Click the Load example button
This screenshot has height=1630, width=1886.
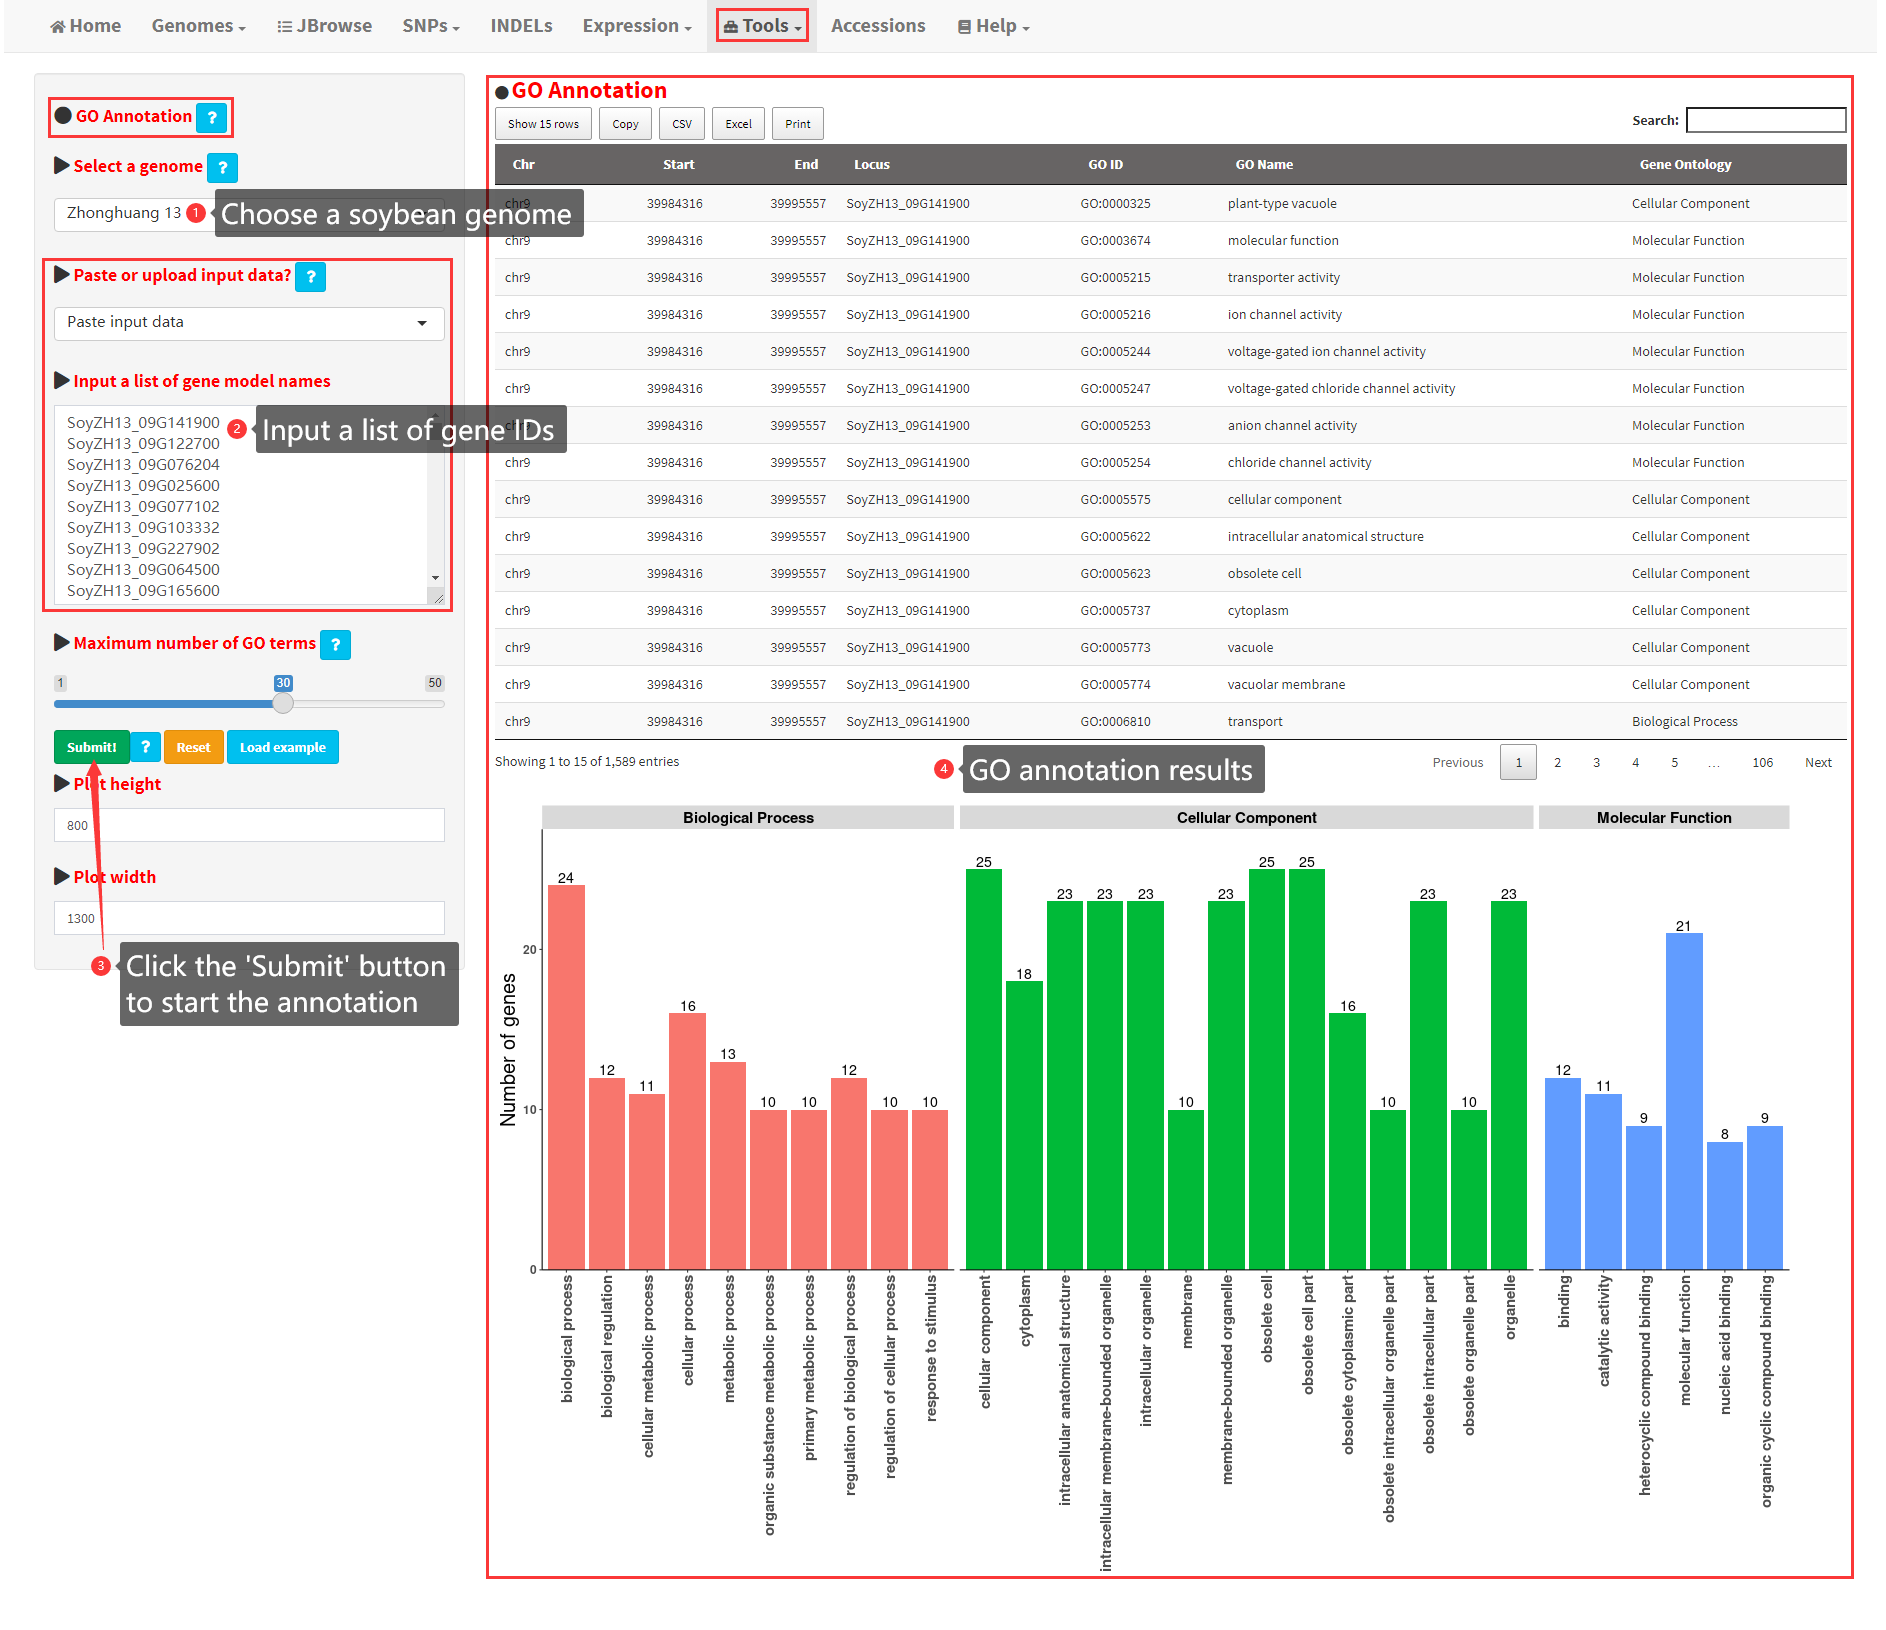[x=282, y=747]
